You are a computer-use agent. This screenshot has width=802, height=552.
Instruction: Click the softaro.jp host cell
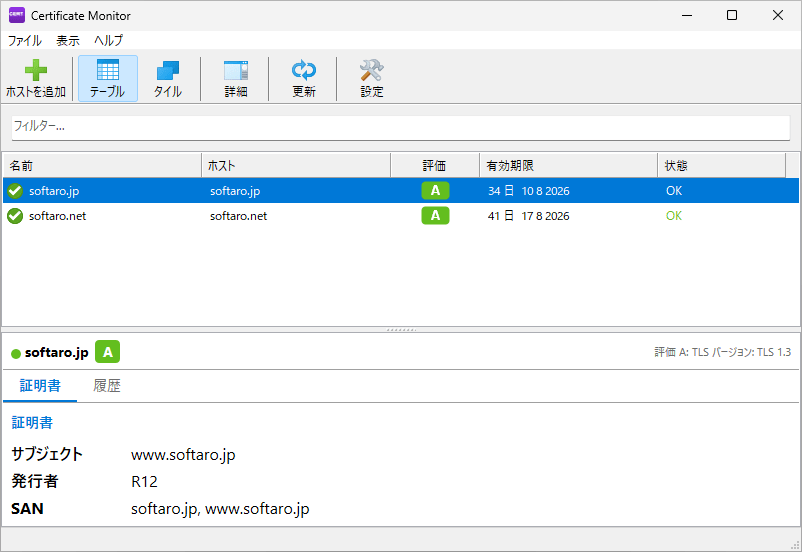[235, 191]
